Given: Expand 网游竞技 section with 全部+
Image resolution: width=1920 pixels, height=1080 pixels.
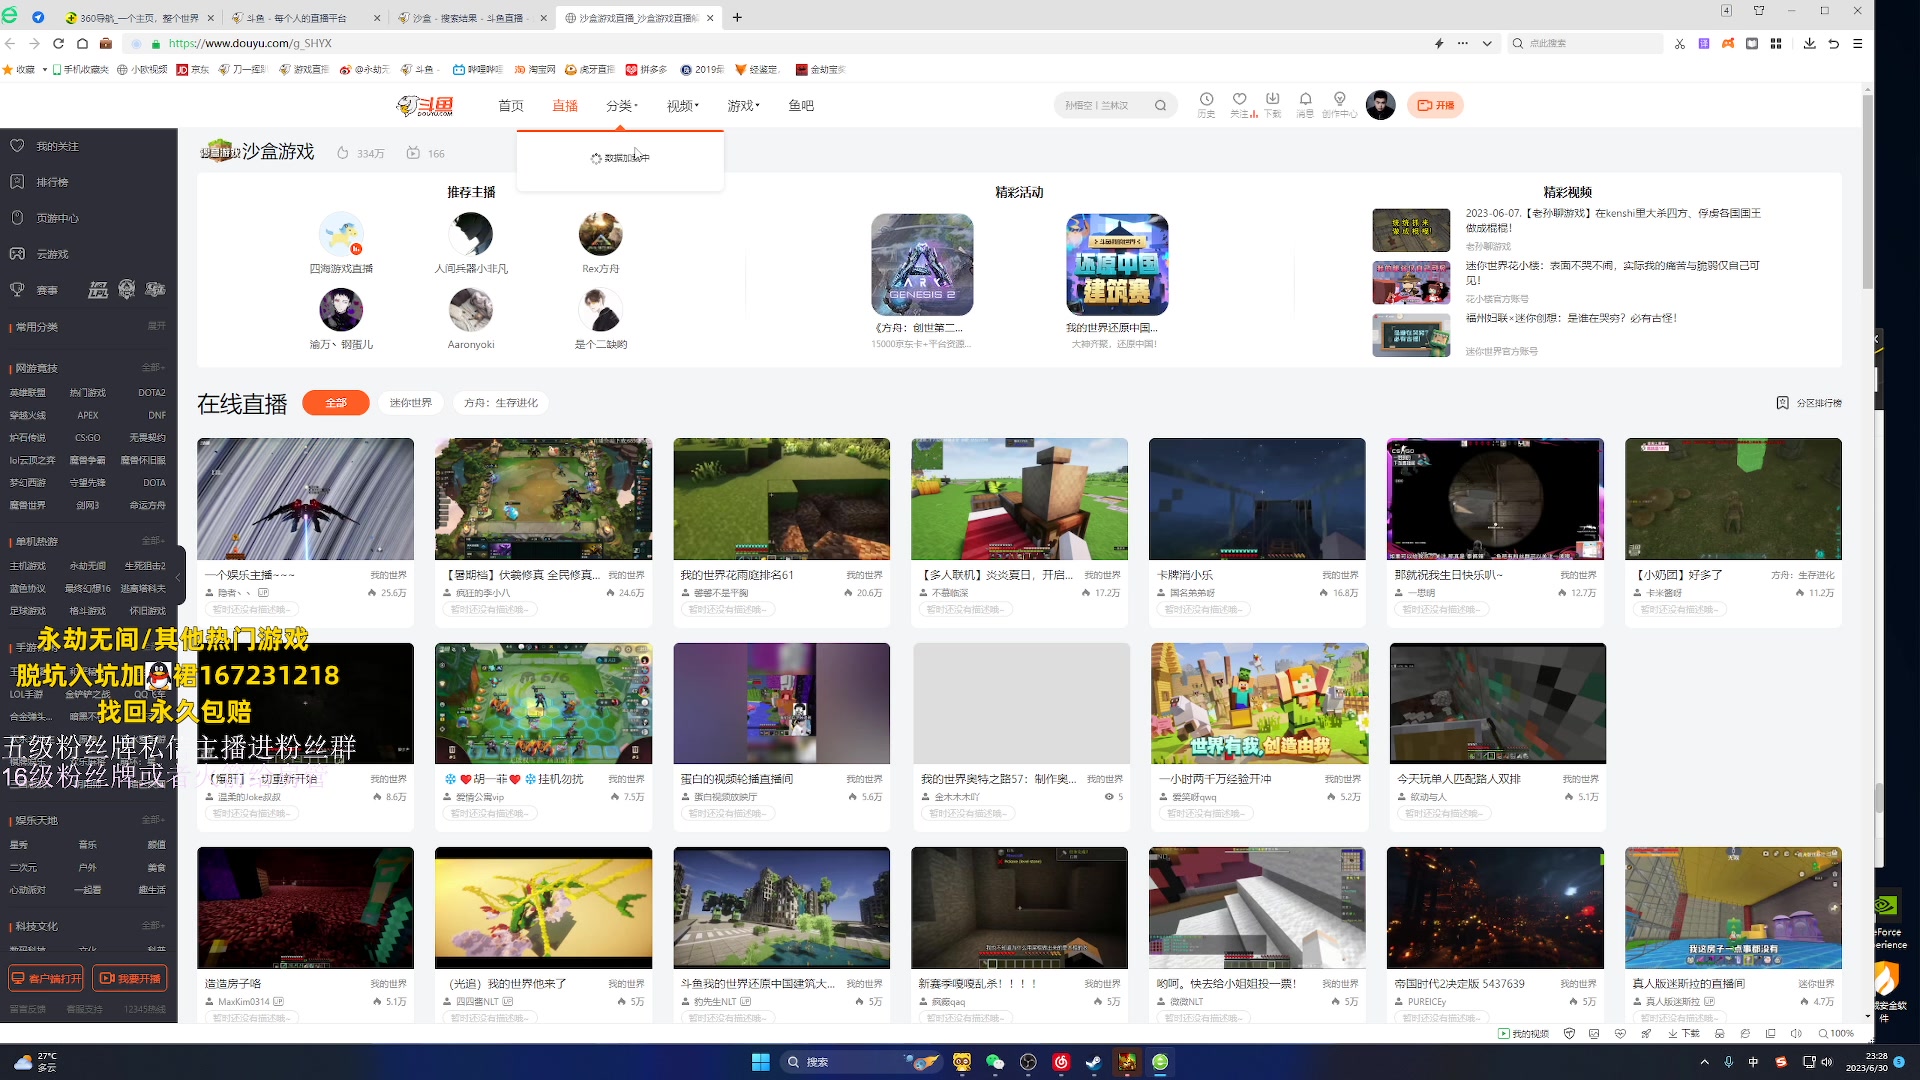Looking at the screenshot, I should (152, 367).
